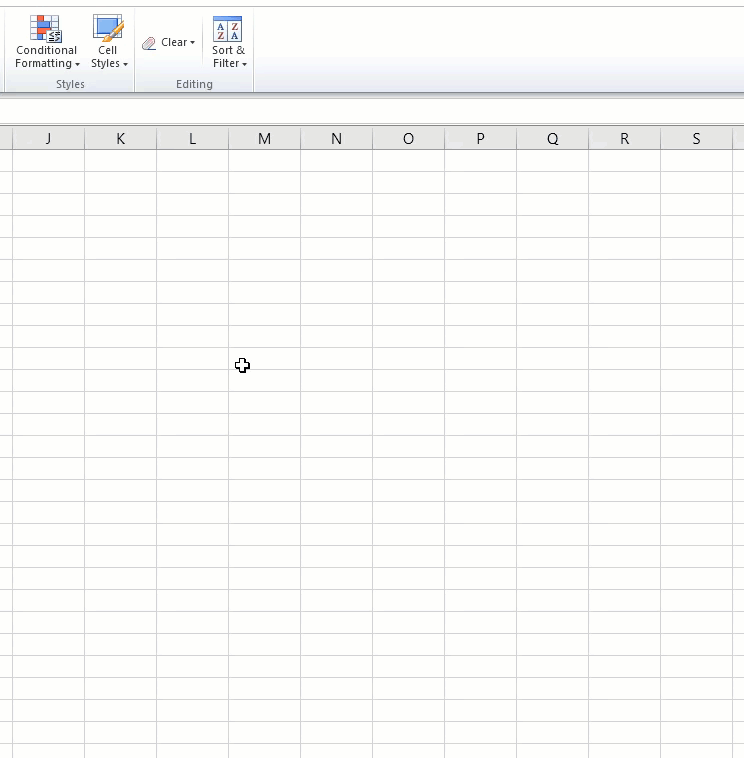
Task: Select column J by its header
Action: click(48, 139)
